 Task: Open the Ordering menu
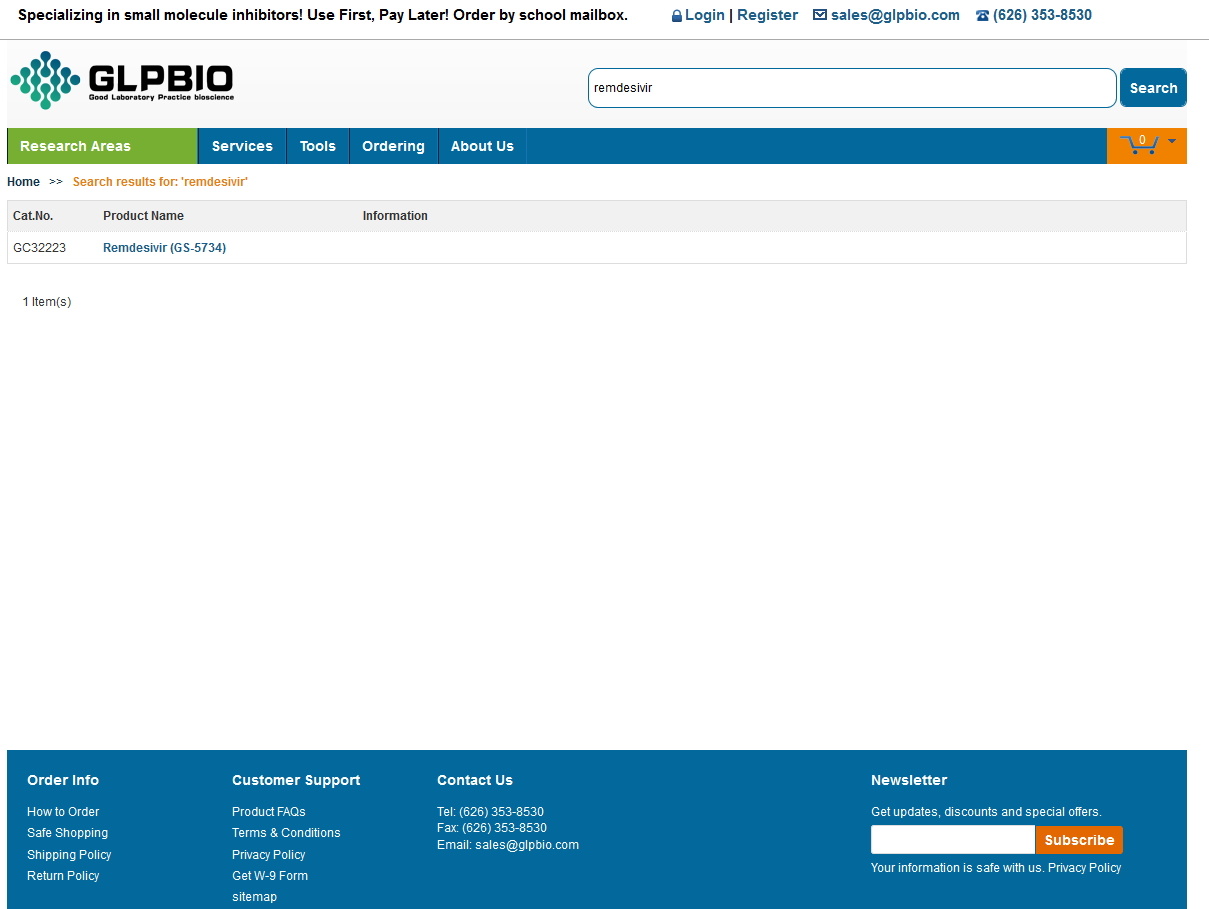393,146
